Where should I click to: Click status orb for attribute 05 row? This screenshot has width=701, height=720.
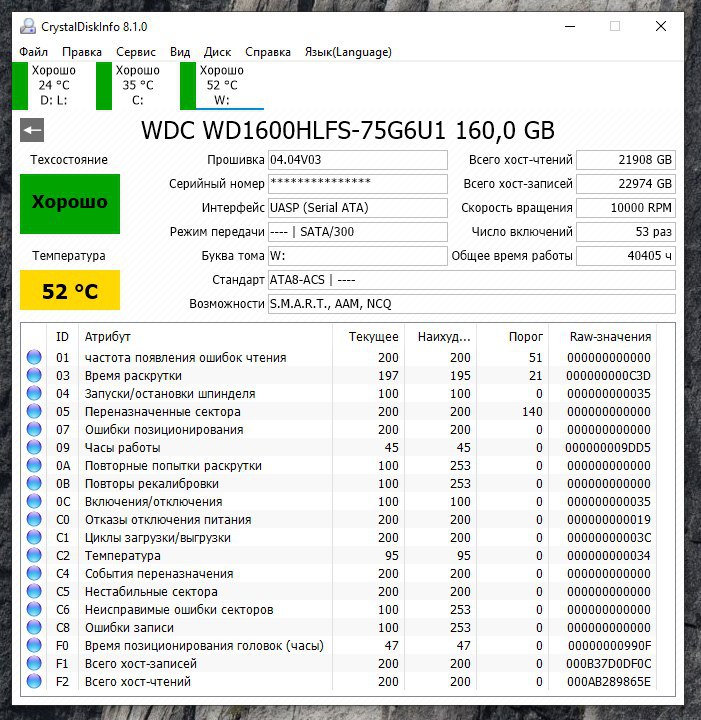[x=34, y=411]
